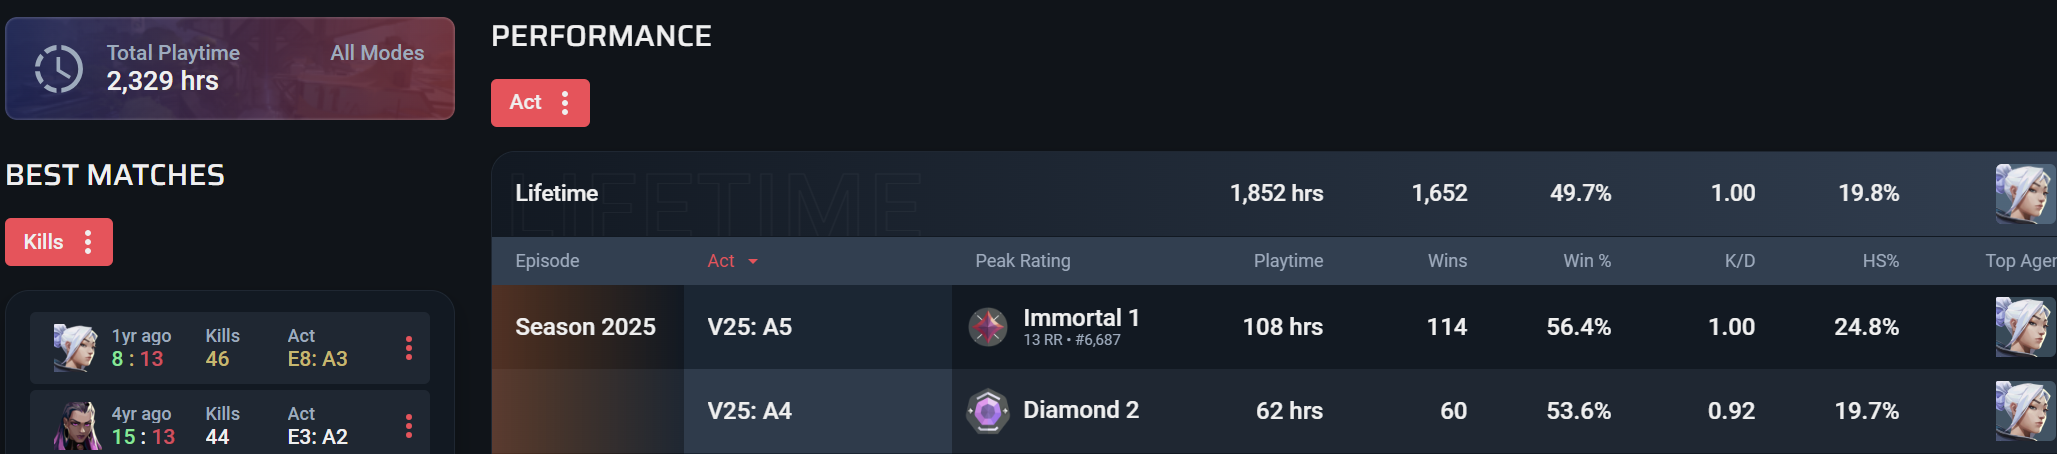
Task: Open the Kills filter dropdown
Action: click(x=59, y=242)
